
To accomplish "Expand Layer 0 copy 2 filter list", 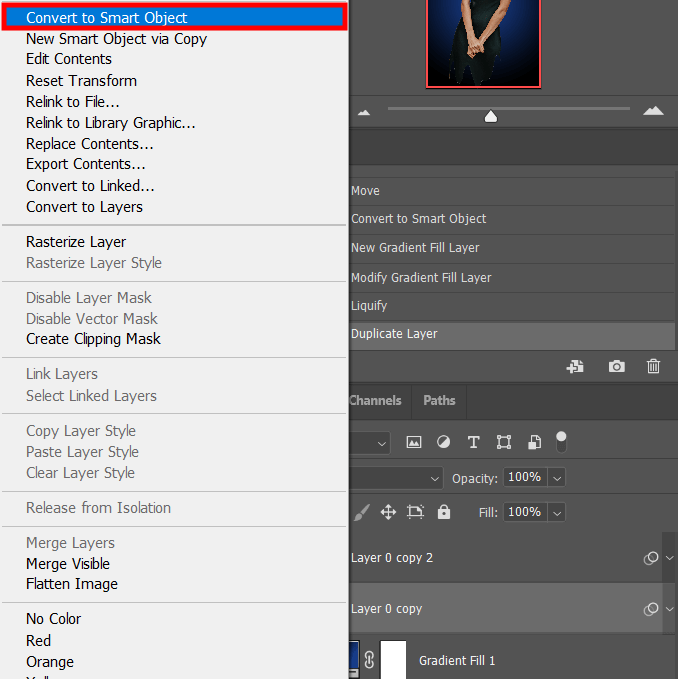I will [670, 558].
